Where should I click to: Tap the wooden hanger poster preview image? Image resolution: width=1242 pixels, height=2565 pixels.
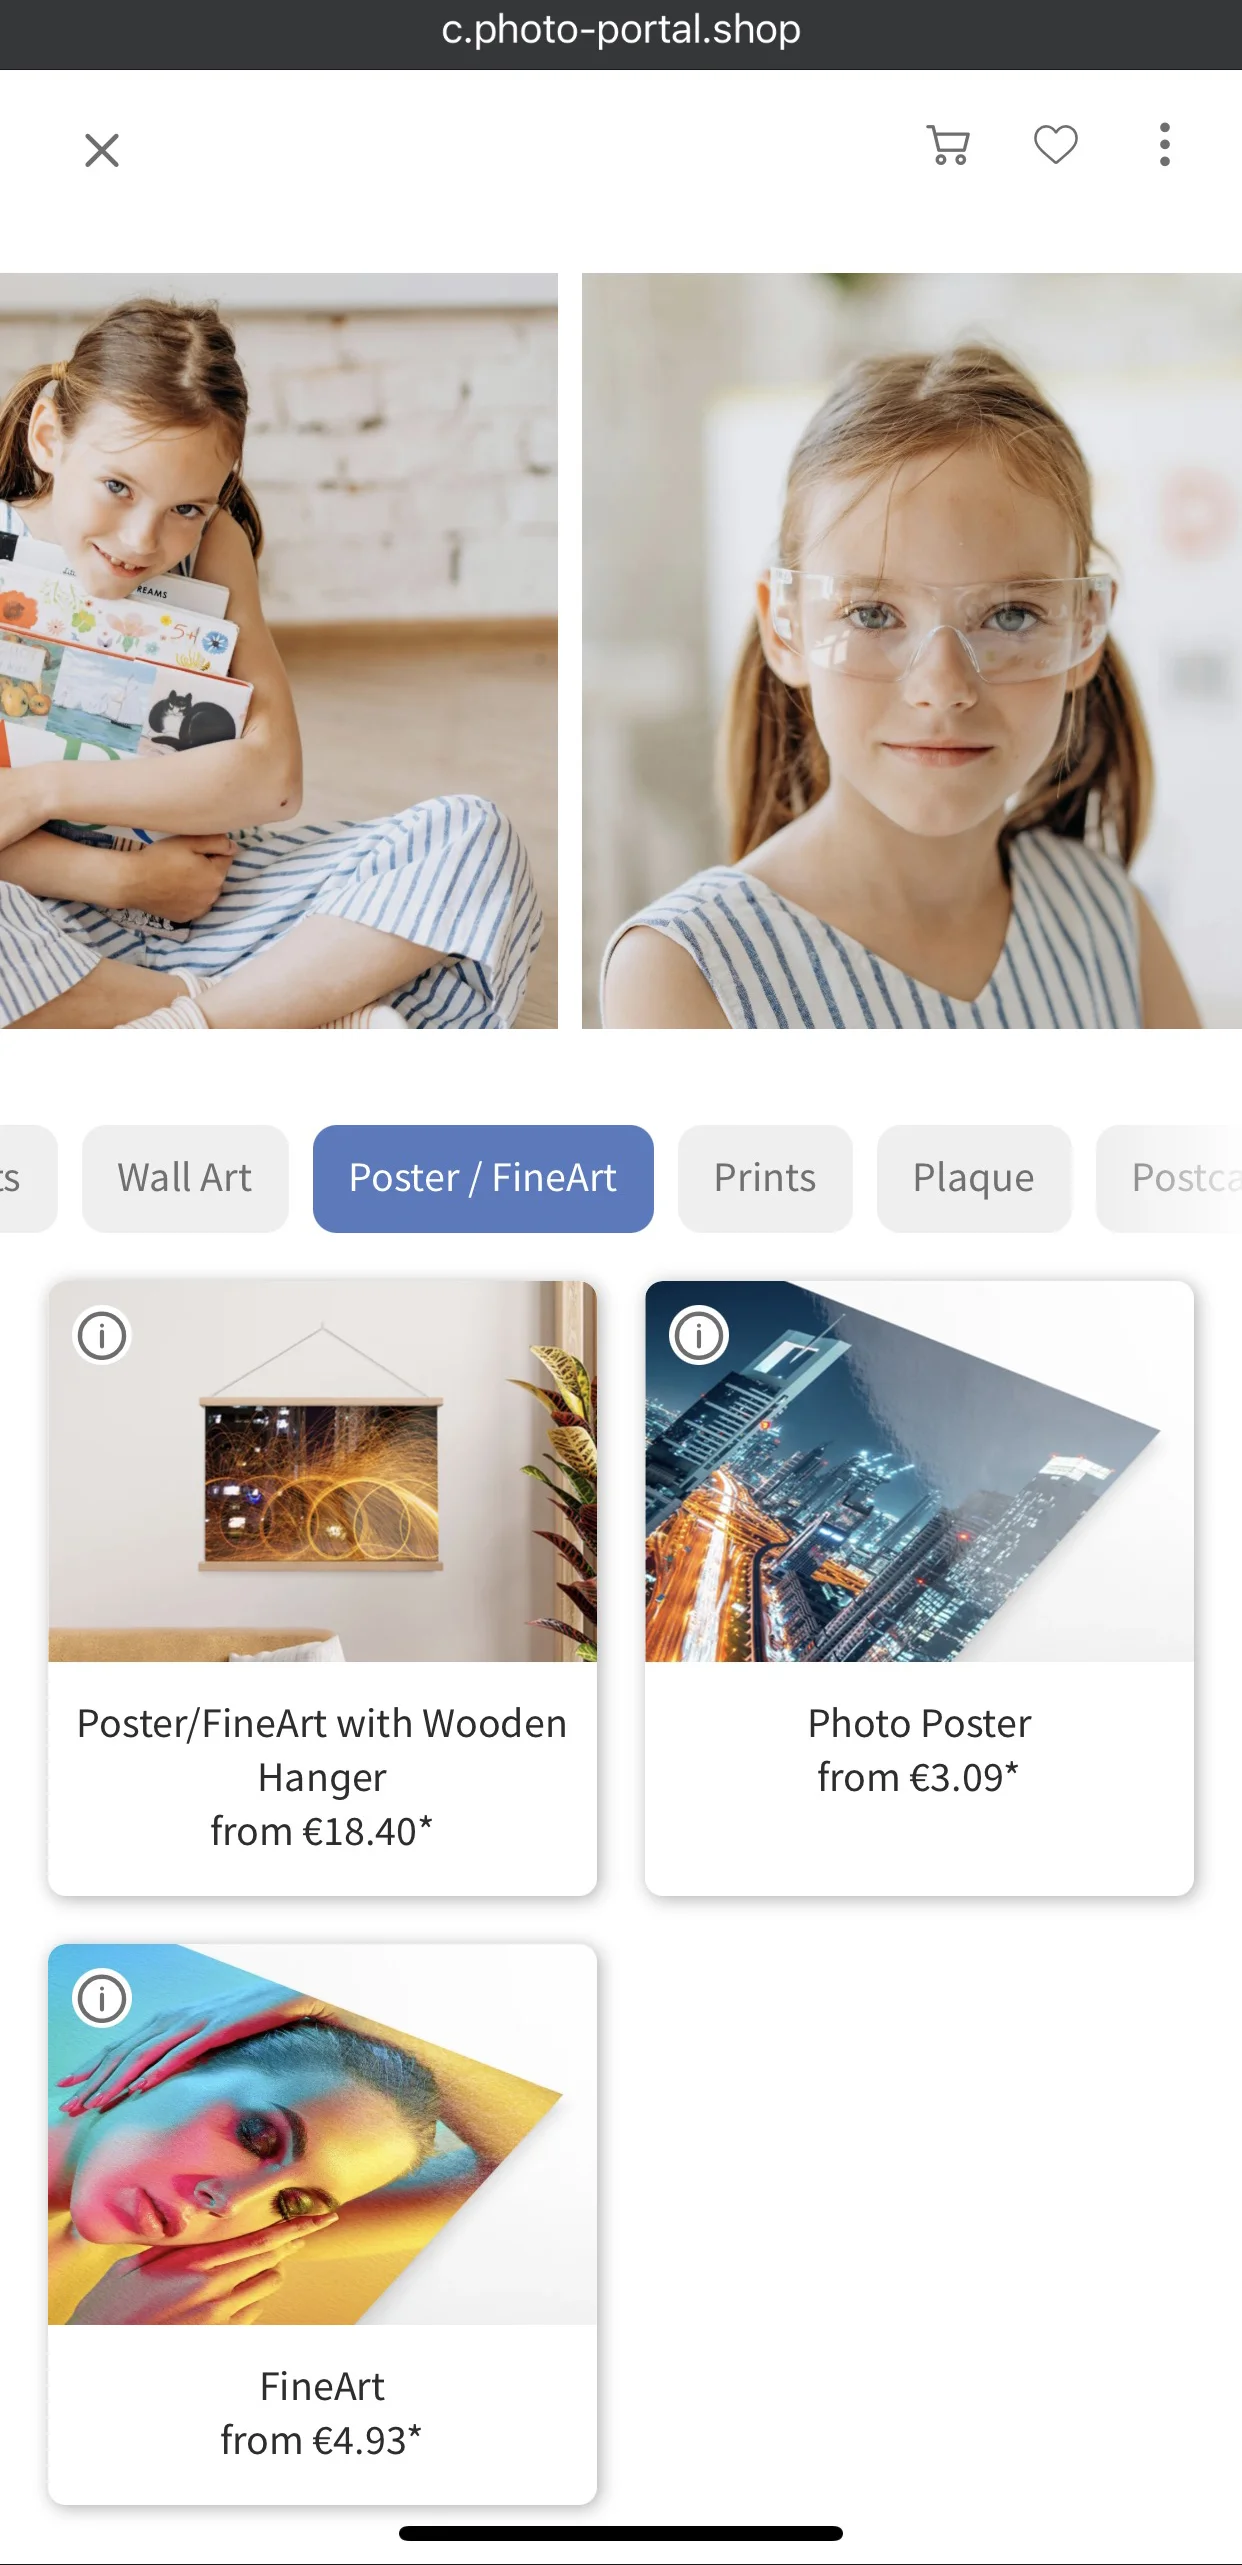[x=322, y=1471]
